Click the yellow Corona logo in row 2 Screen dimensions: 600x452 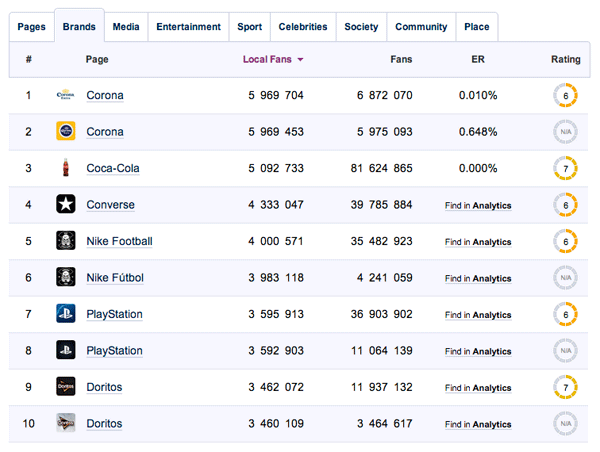tap(65, 131)
